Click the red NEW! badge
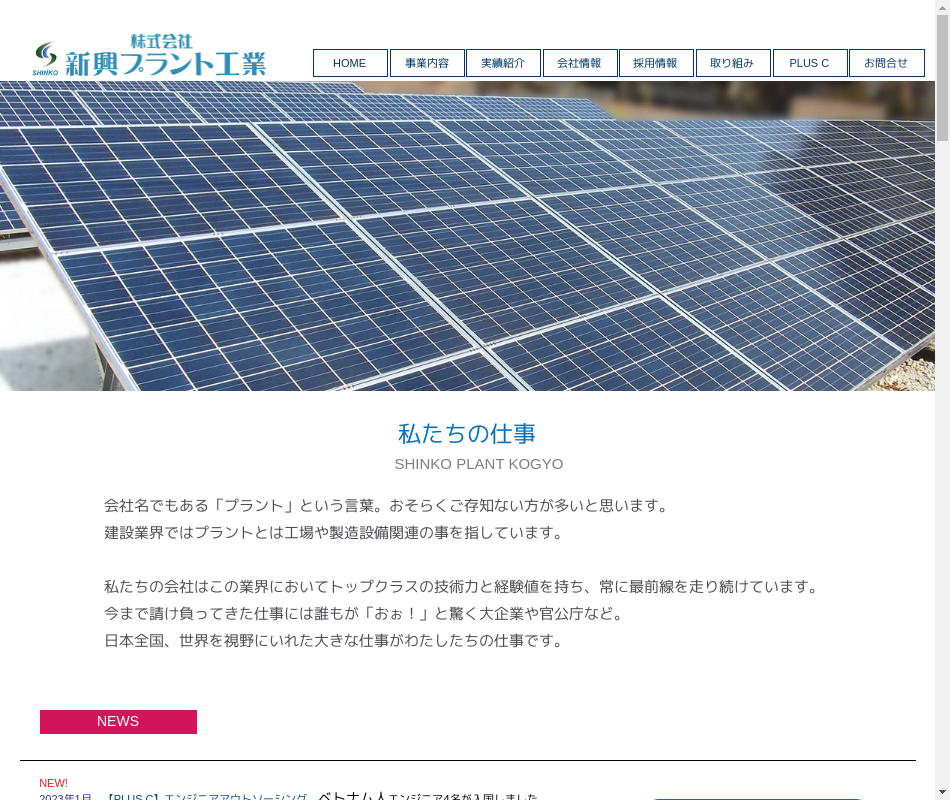The height and width of the screenshot is (800, 950). [54, 783]
